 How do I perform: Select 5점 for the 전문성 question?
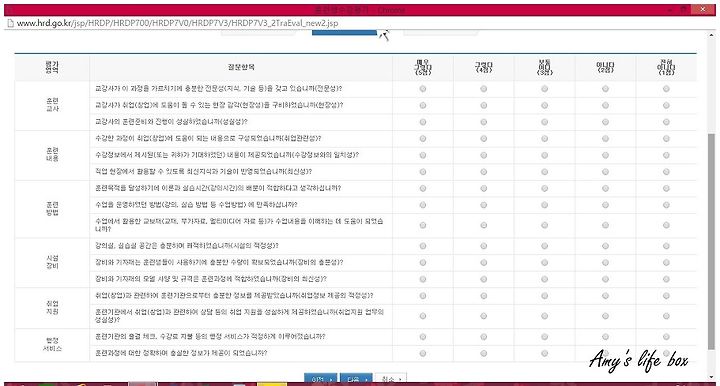tap(422, 89)
